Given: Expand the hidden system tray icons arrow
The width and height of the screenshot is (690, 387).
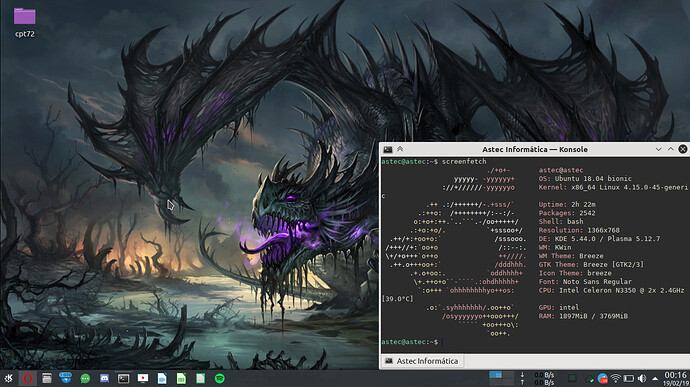Looking at the screenshot, I should (655, 379).
